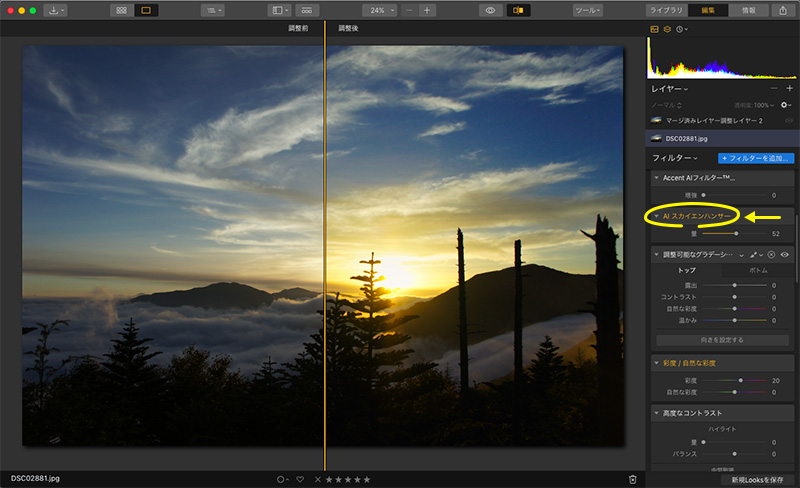Select the DSC02881.jpg layer
This screenshot has width=800, height=488.
coord(721,138)
